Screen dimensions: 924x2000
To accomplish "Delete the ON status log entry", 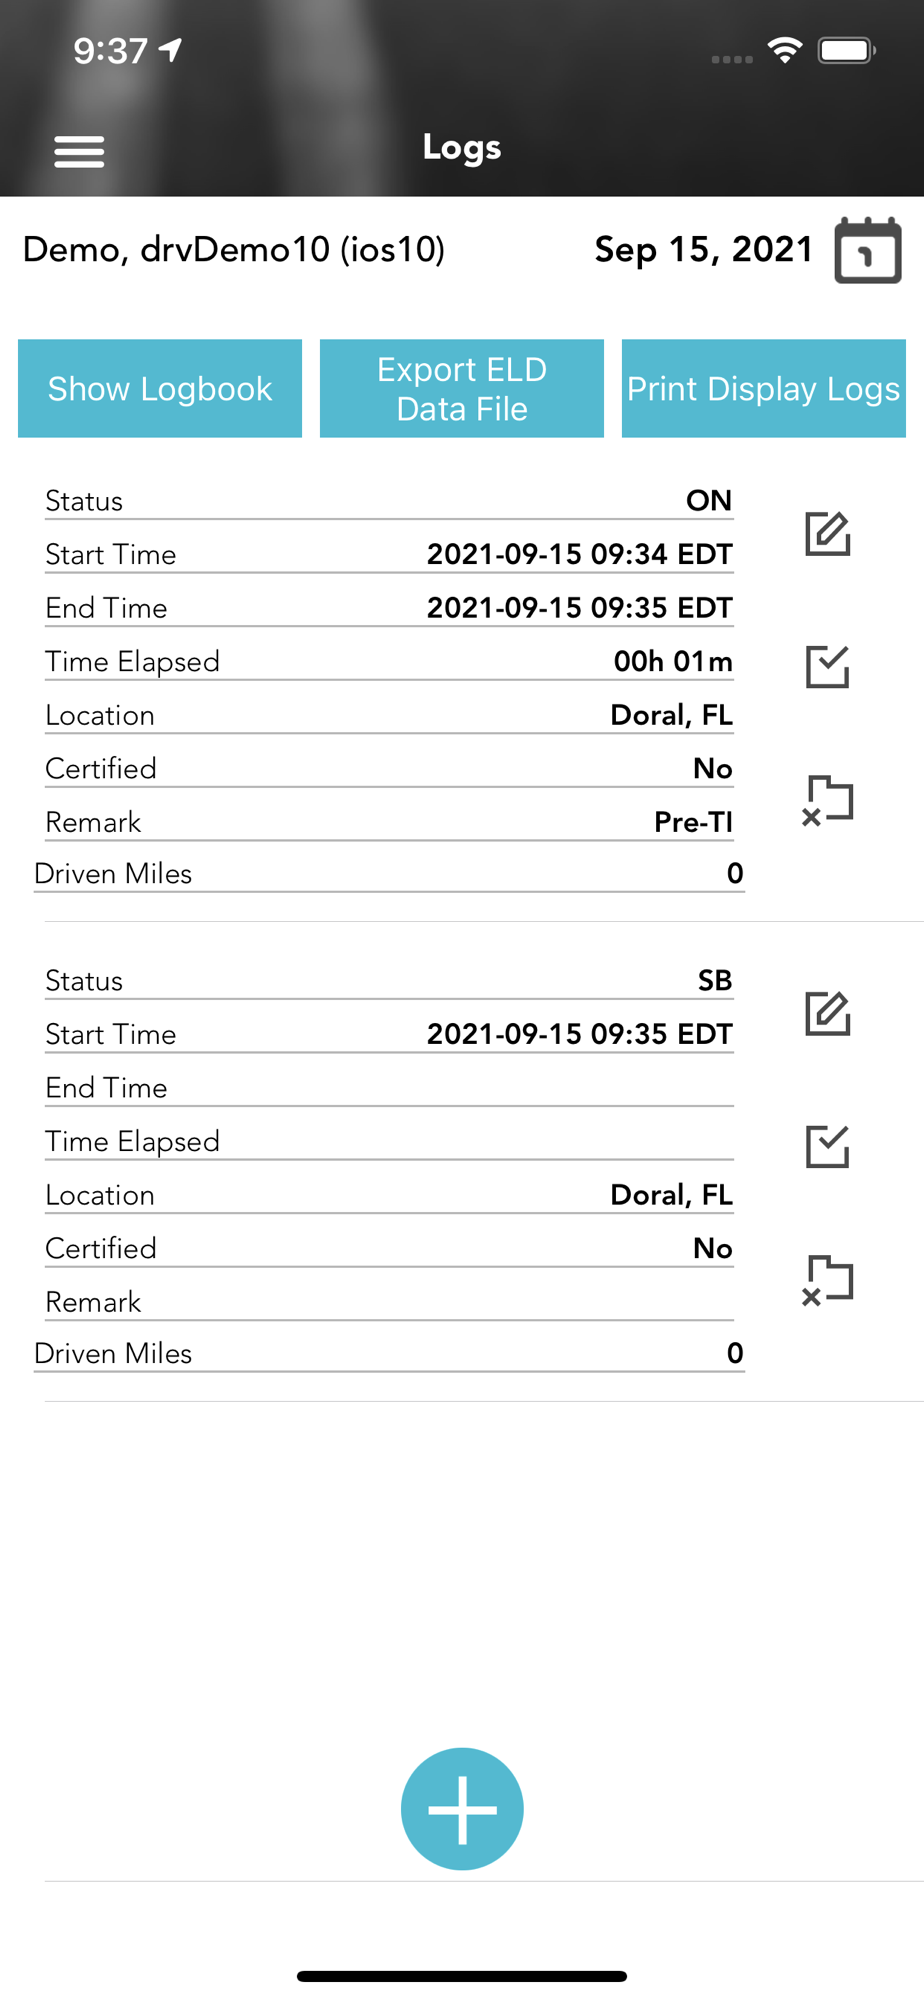I will (828, 800).
